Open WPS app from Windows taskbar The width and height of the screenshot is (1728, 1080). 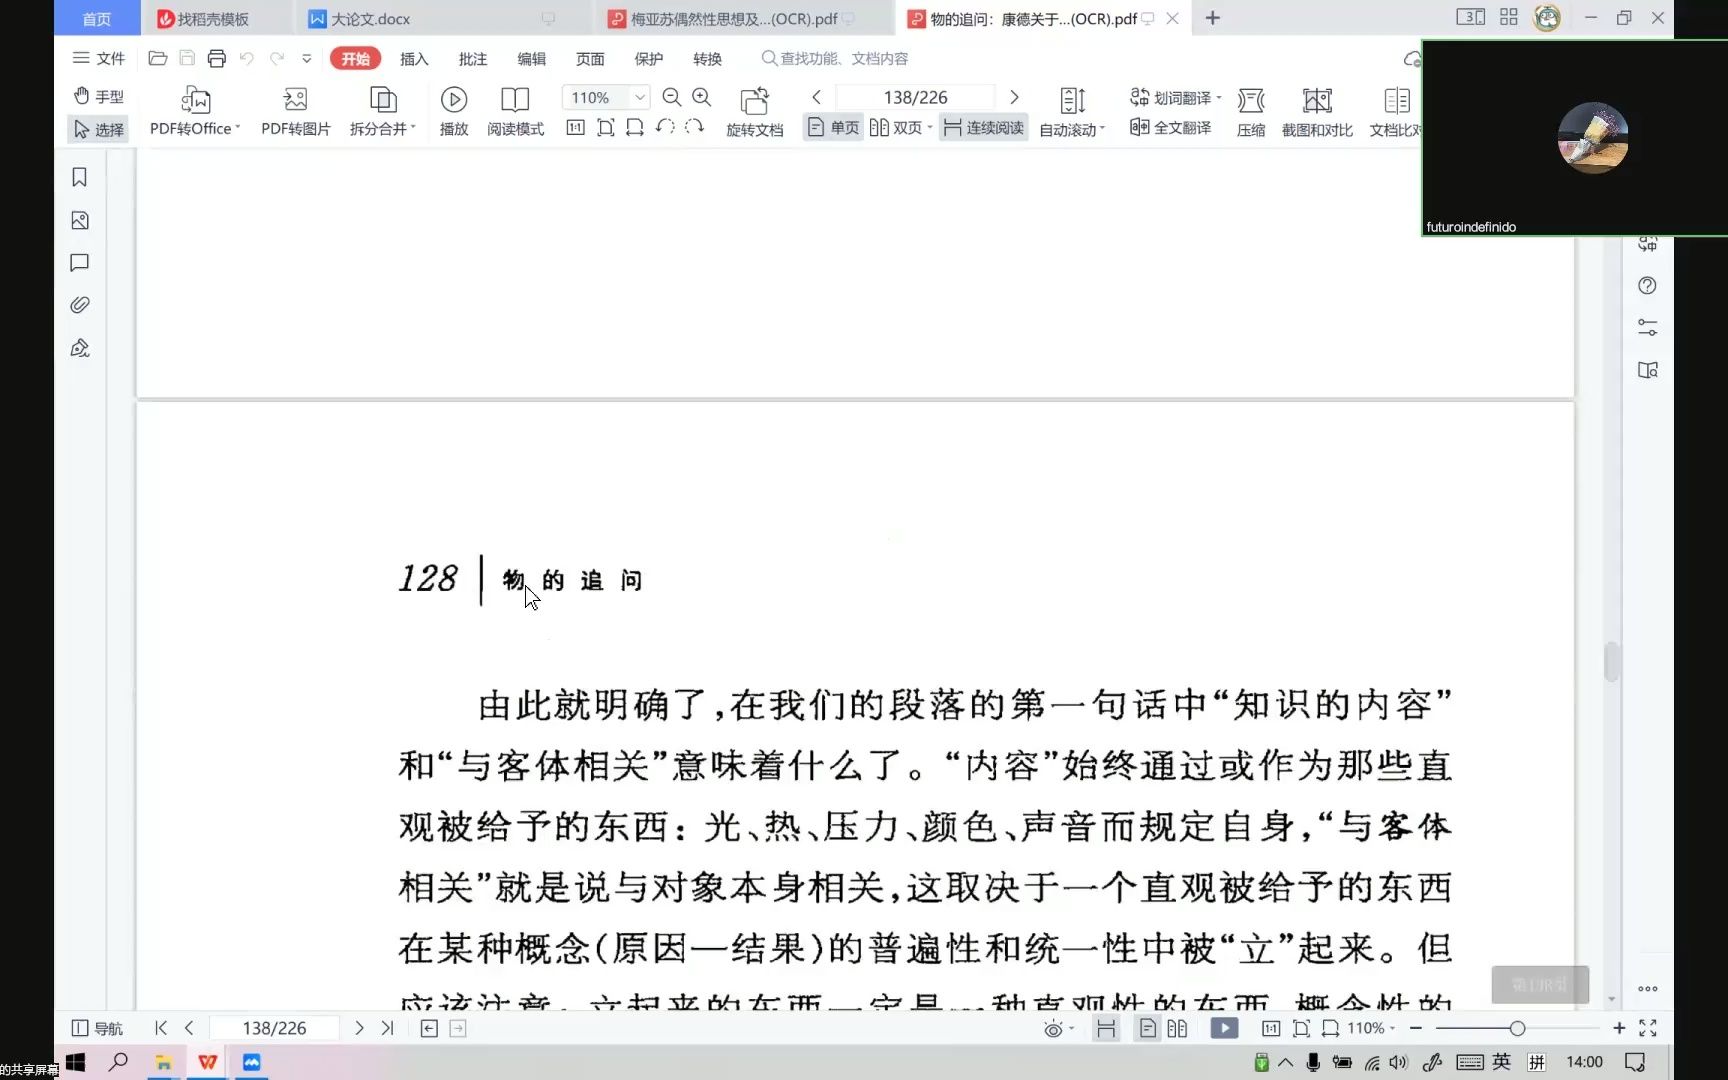click(x=208, y=1062)
